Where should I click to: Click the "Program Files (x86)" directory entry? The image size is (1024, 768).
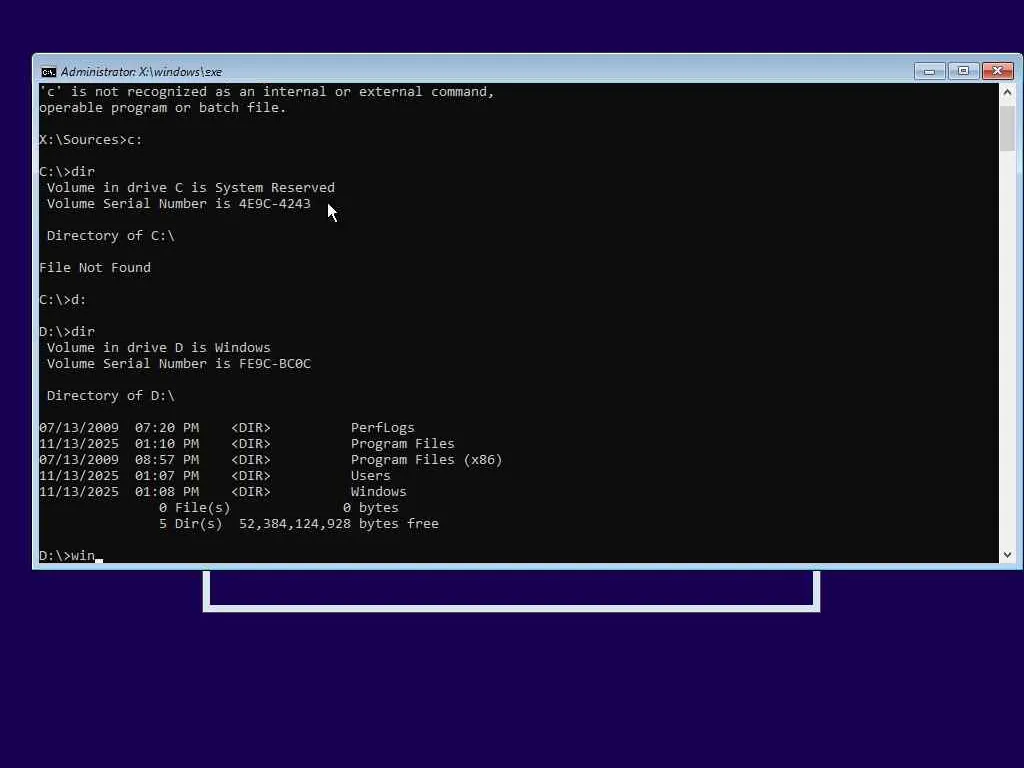[271, 460]
